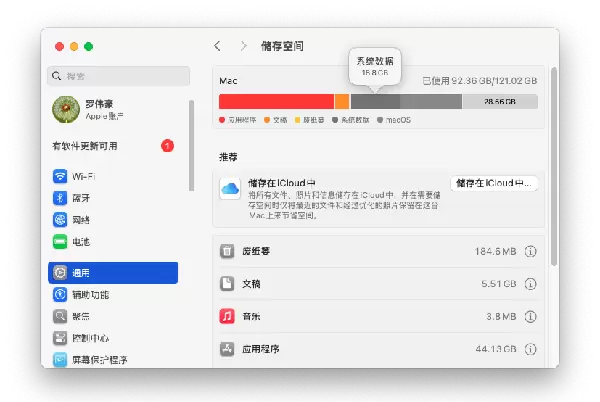
Task: Click the red segment of storage bar
Action: [x=275, y=102]
